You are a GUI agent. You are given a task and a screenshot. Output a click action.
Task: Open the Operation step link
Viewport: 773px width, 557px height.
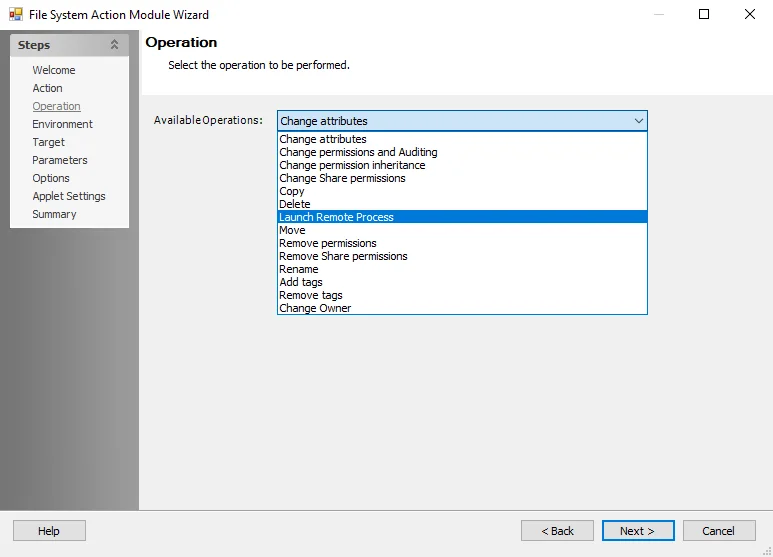click(x=56, y=106)
